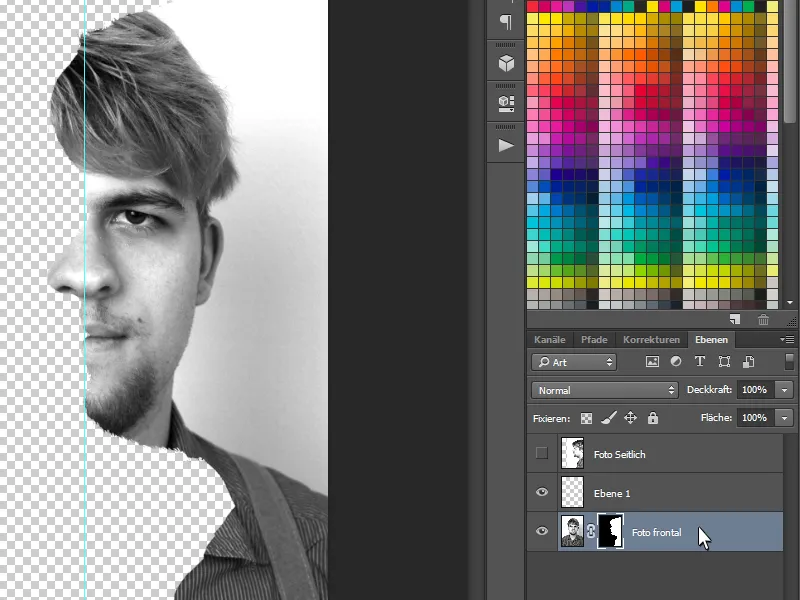Lock transparent pixels icon
Viewport: 800px width, 600px height.
pos(586,418)
